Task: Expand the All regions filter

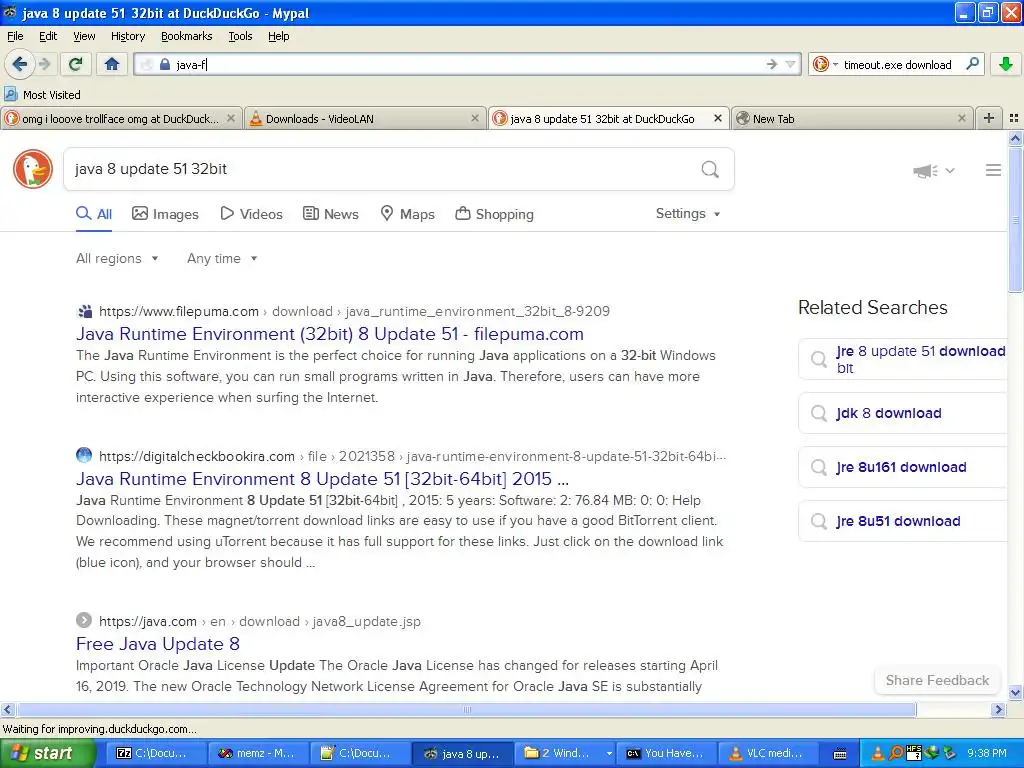Action: click(x=117, y=259)
